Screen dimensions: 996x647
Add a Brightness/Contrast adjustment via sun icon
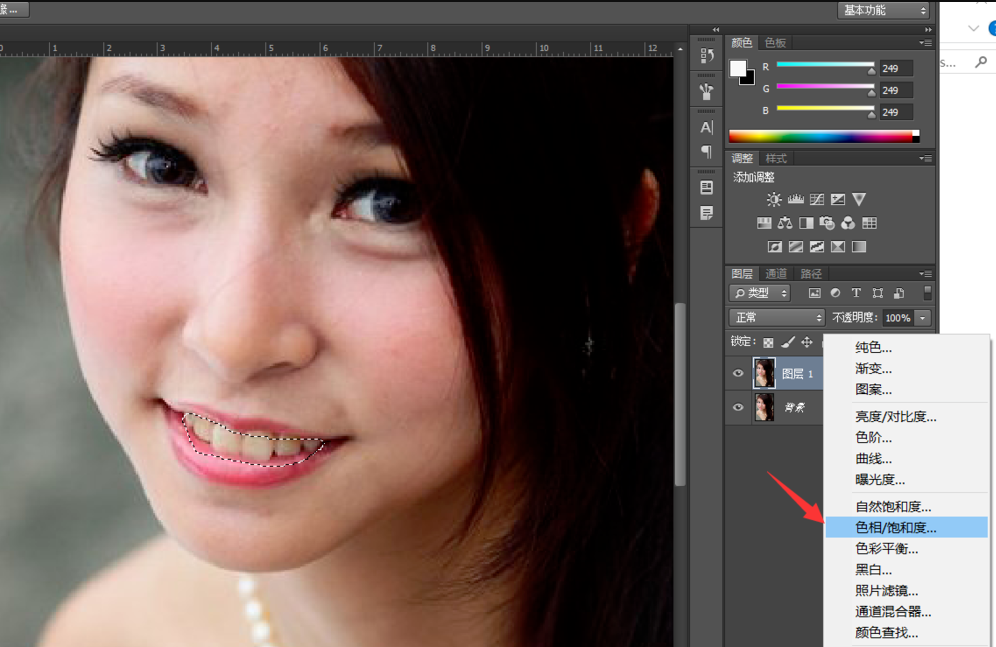pos(774,200)
